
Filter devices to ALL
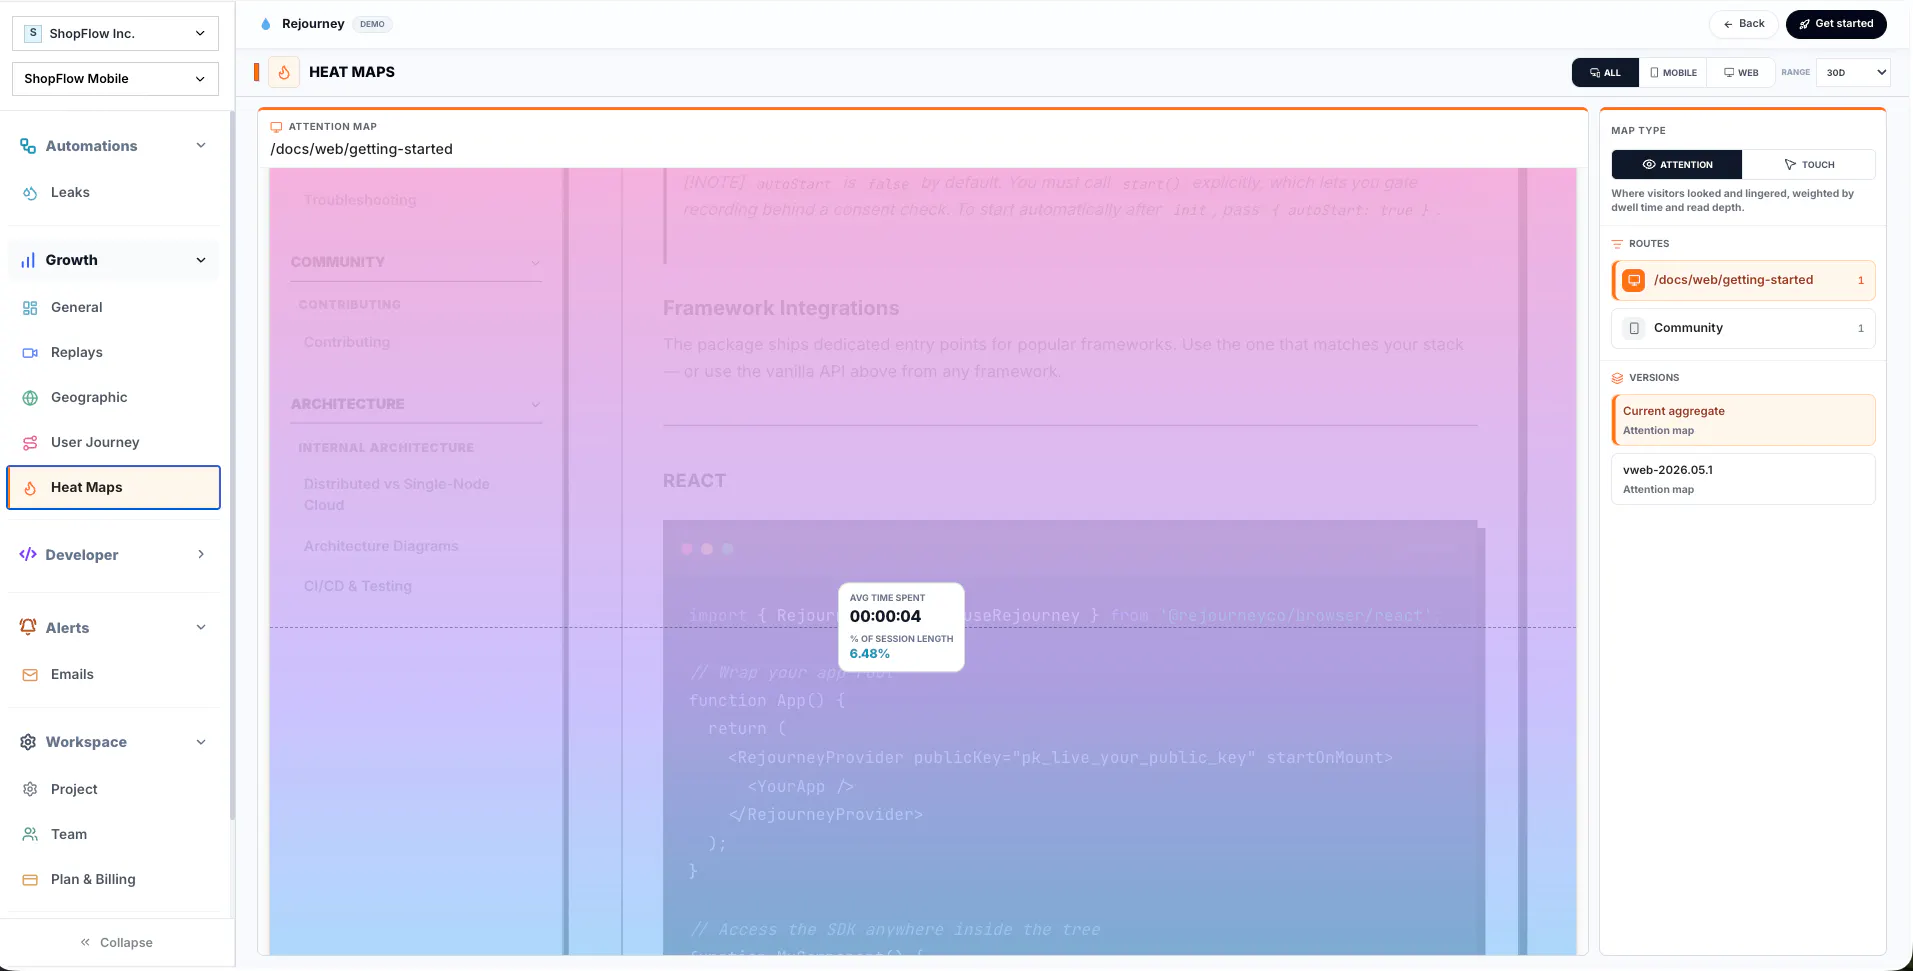(x=1605, y=73)
